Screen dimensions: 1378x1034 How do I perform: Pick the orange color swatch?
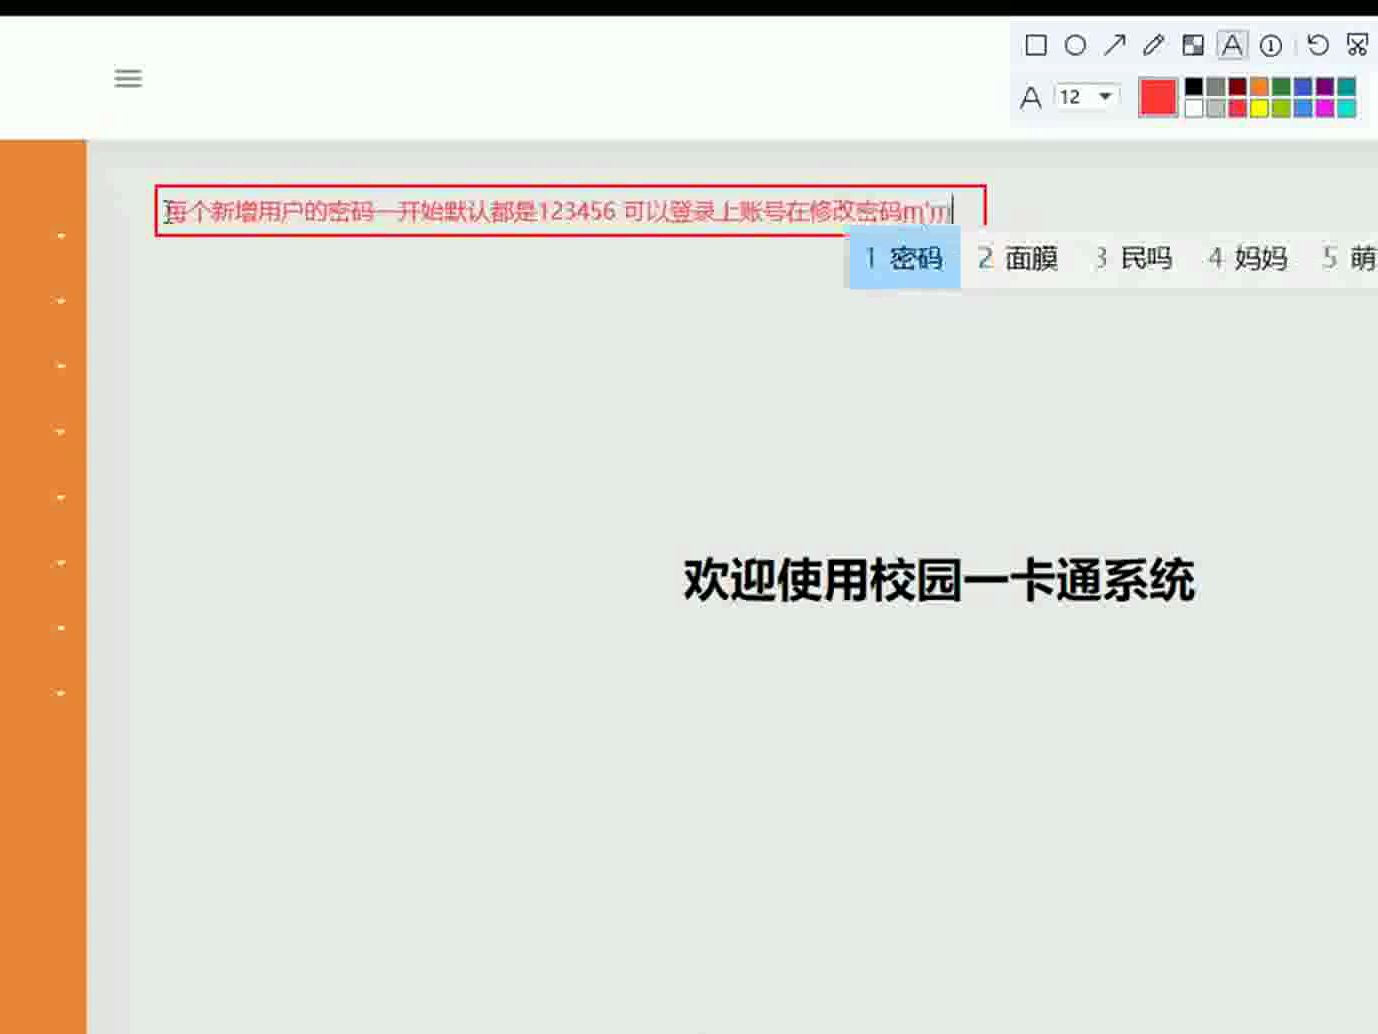(x=1259, y=87)
